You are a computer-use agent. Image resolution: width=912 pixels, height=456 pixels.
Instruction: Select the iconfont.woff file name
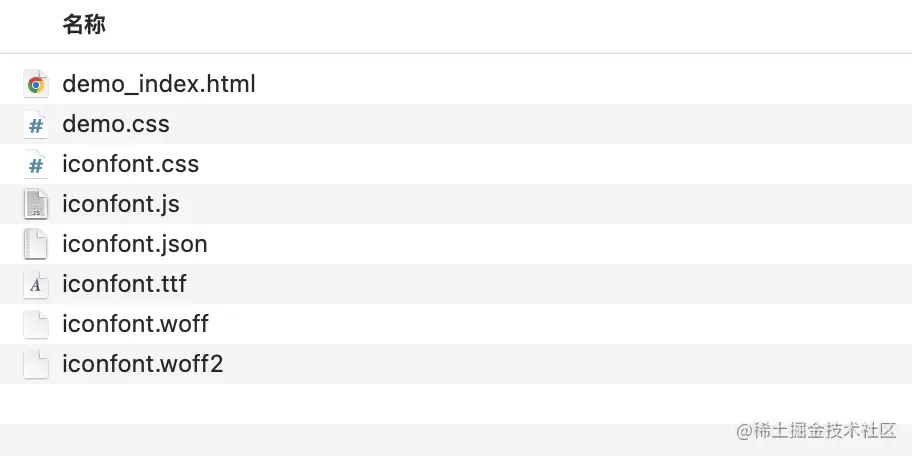135,324
